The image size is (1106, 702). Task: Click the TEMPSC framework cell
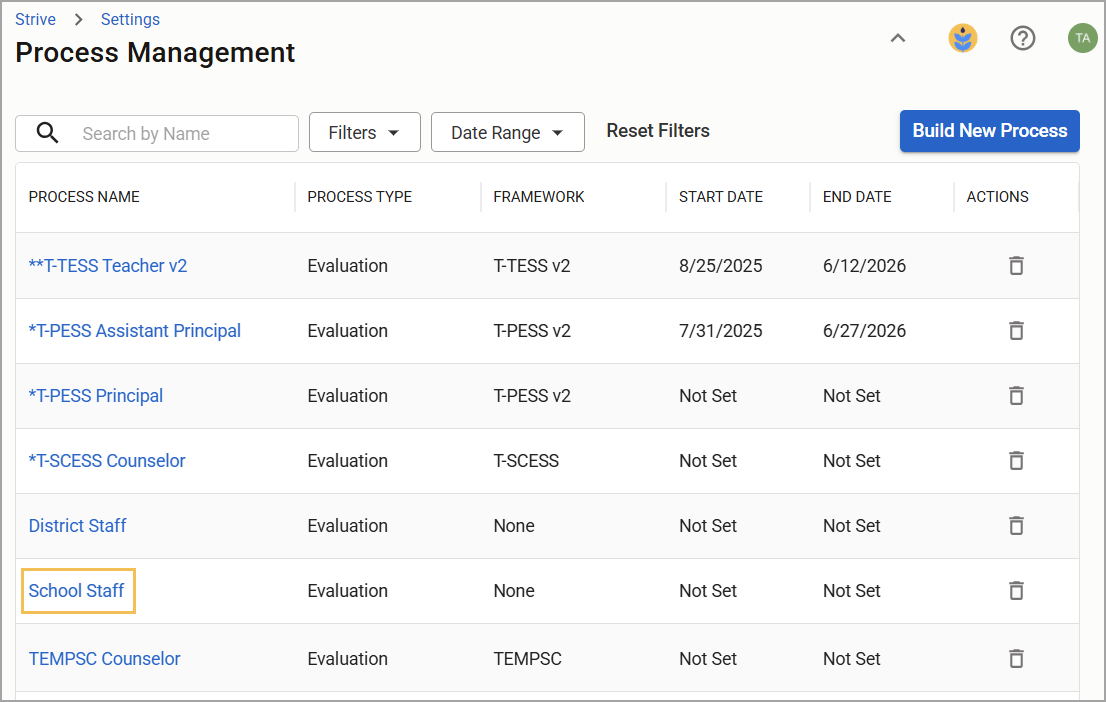(x=528, y=658)
